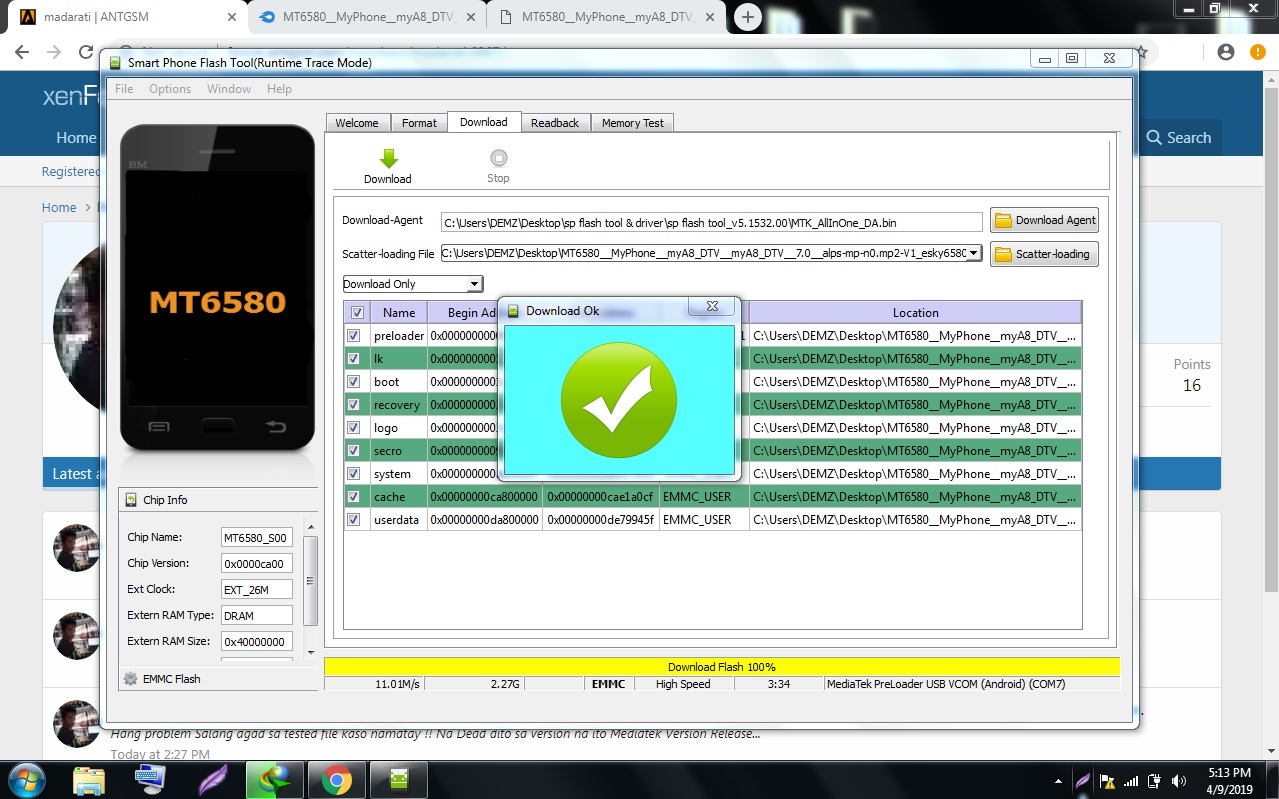
Task: Click the green checkmark success image
Action: coord(619,400)
